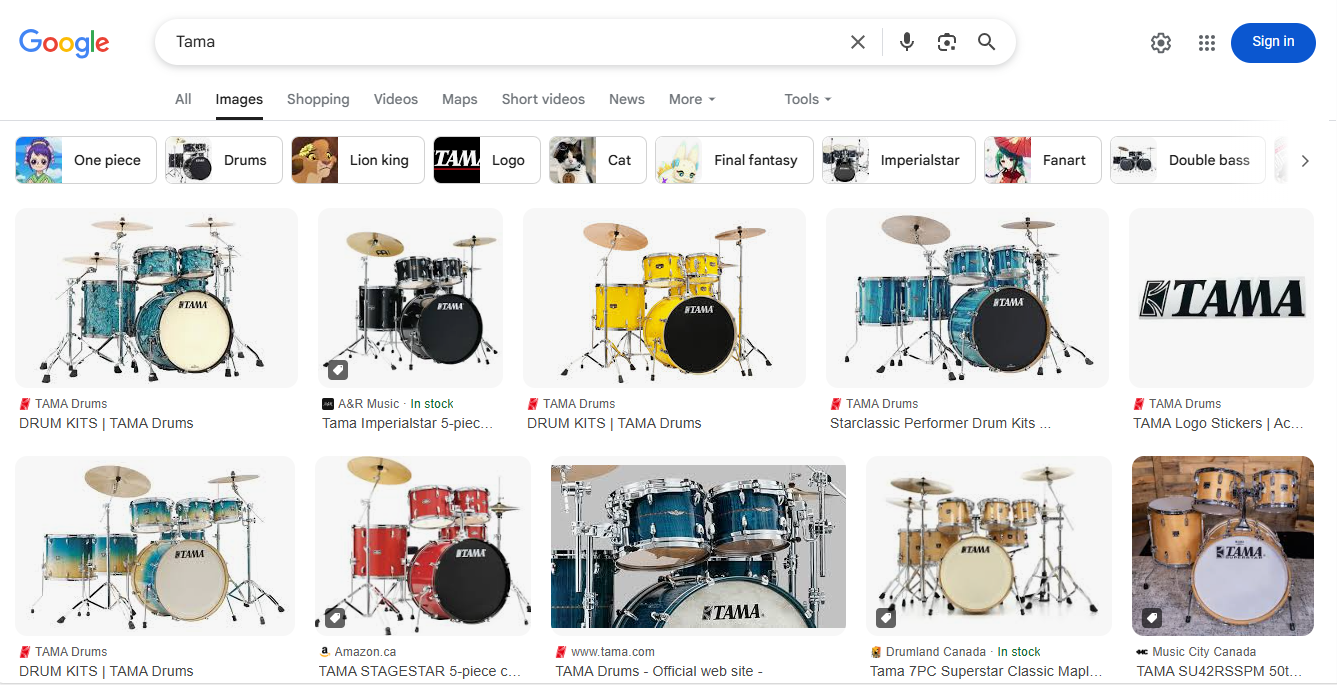Open the www.tama.com close-up drum image

[698, 546]
